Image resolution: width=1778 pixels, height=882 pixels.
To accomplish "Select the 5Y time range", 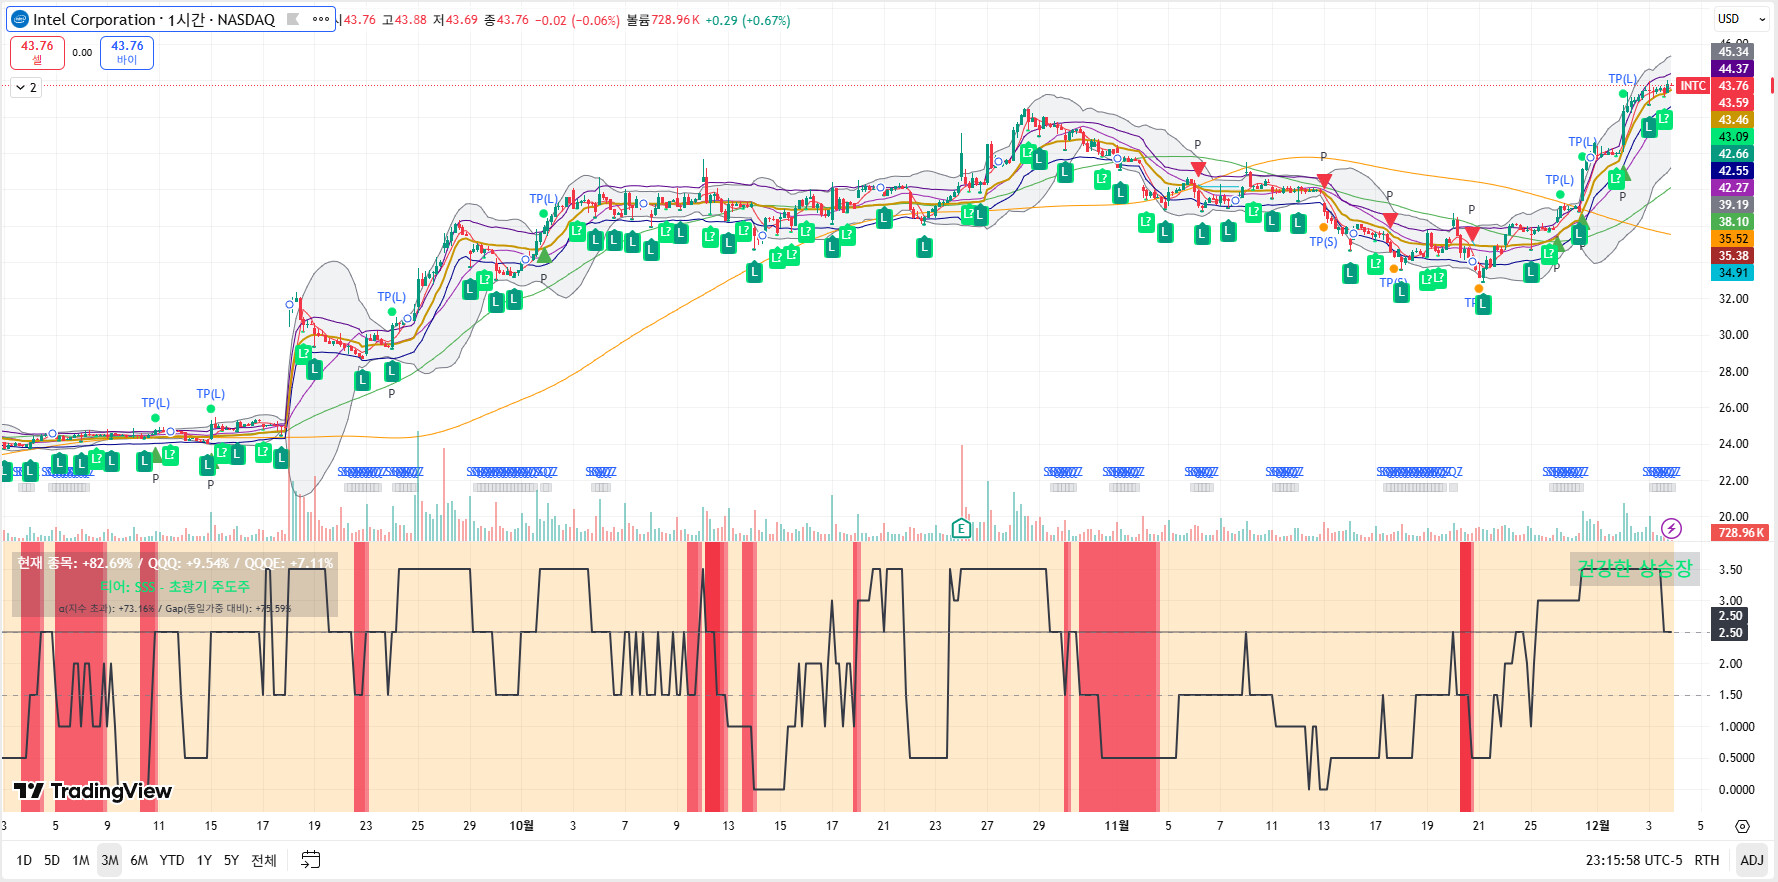I will click(231, 860).
